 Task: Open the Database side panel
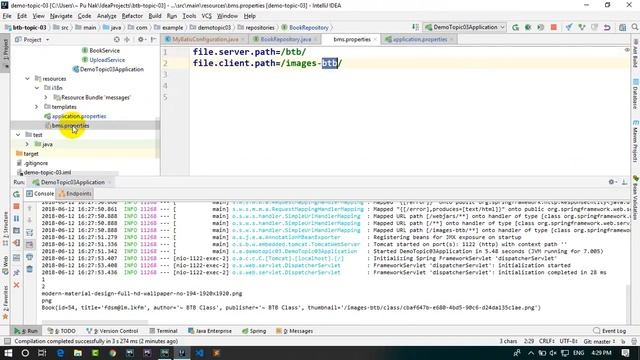pos(636,93)
